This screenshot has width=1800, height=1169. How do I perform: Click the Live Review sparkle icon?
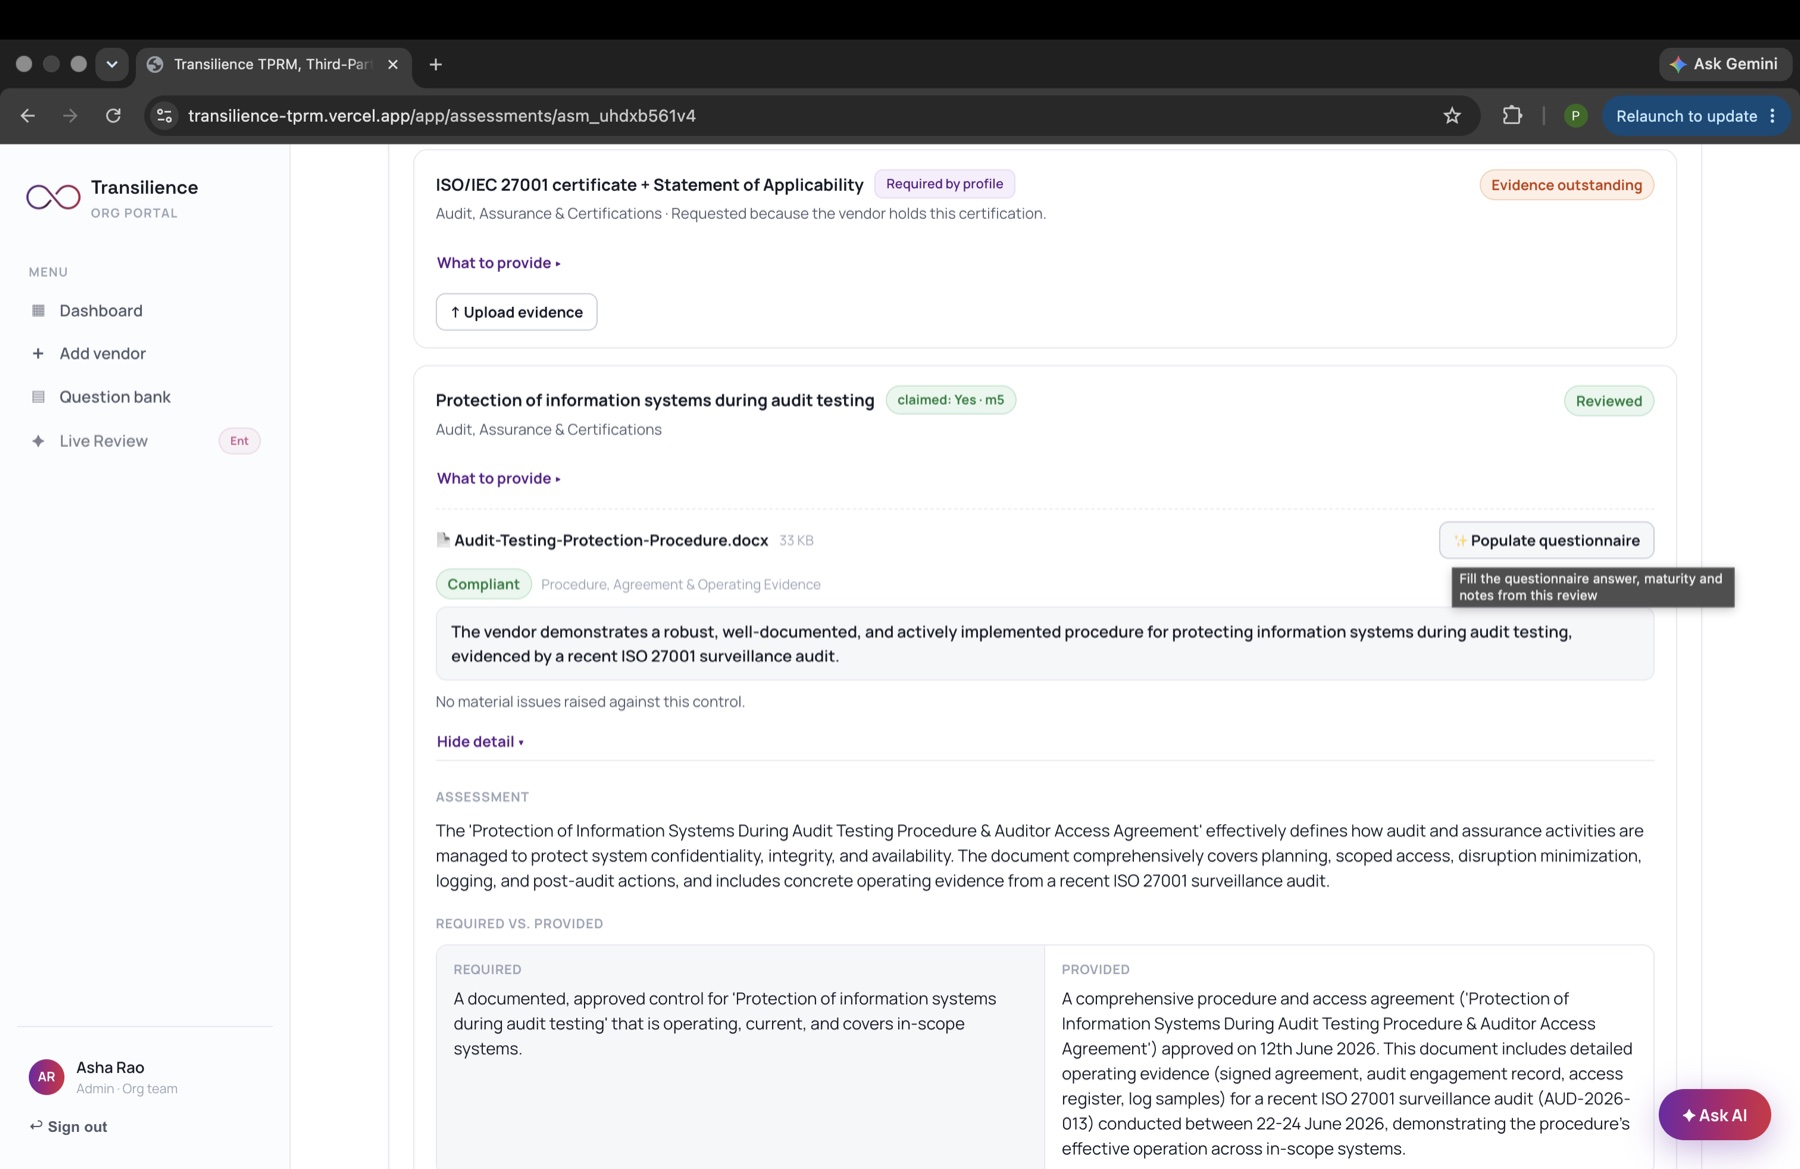point(38,441)
